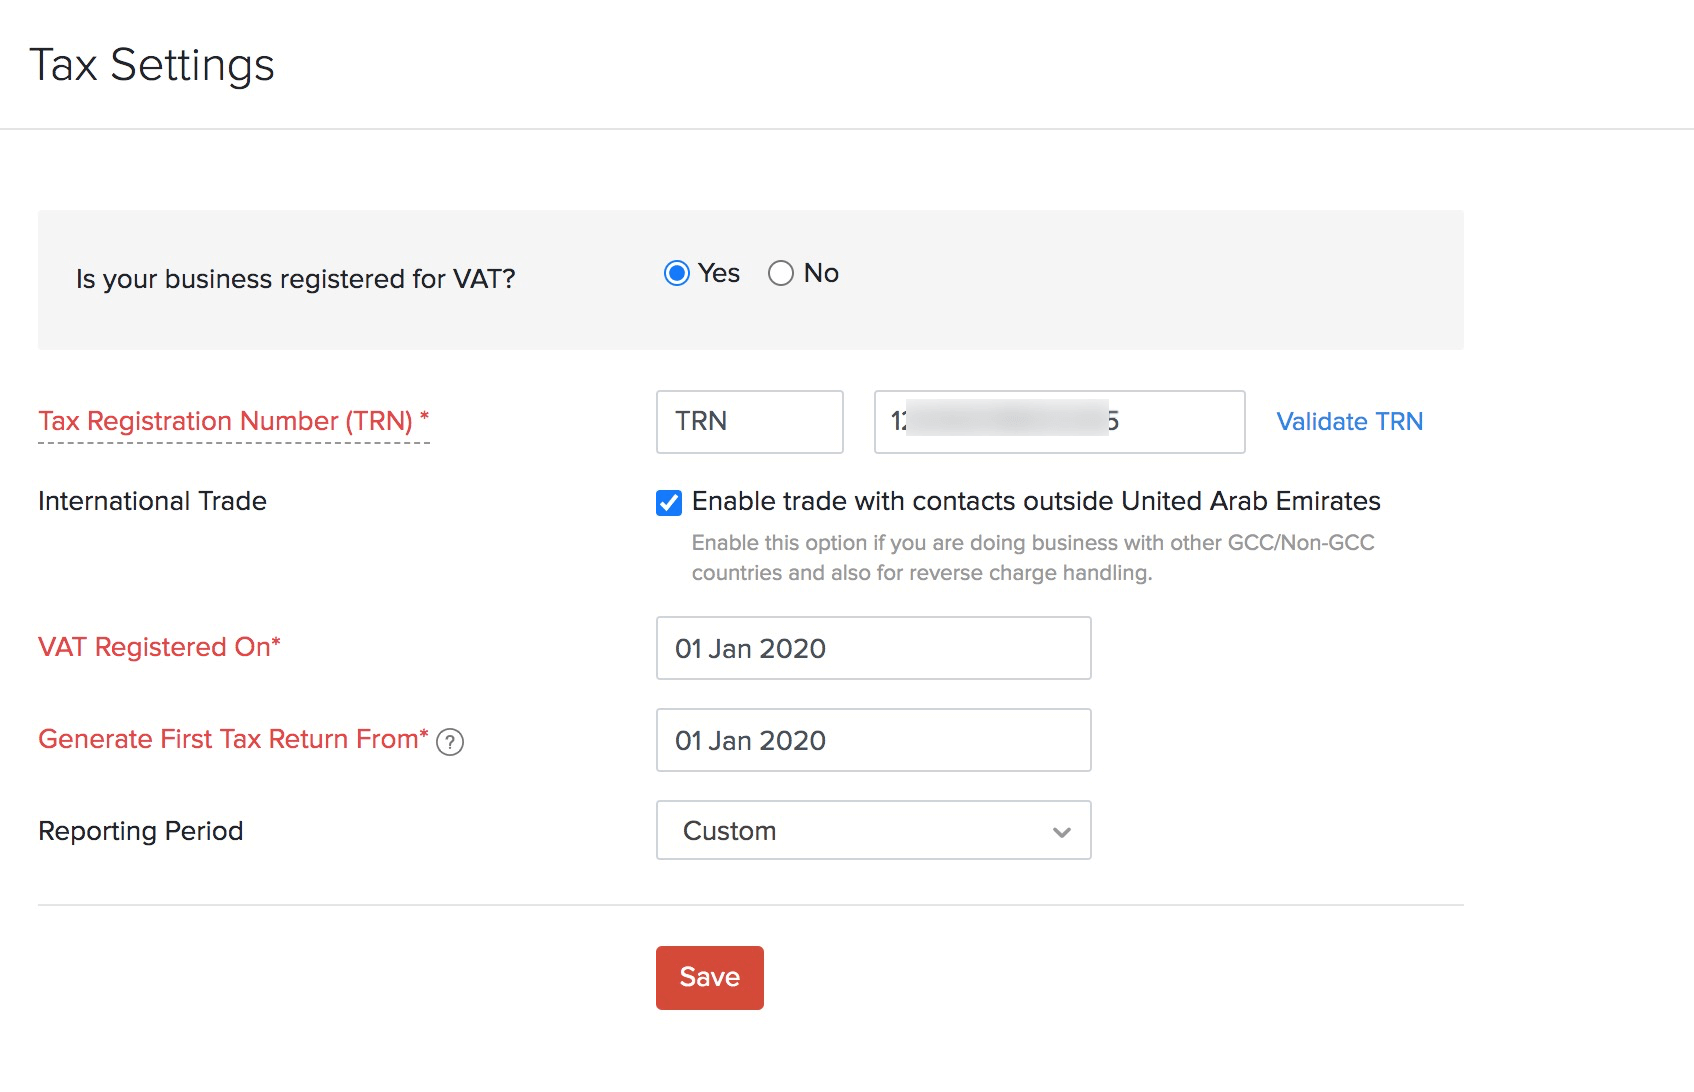Image resolution: width=1694 pixels, height=1092 pixels.
Task: Disable trade with contacts outside United Arab Emirates
Action: pos(667,502)
